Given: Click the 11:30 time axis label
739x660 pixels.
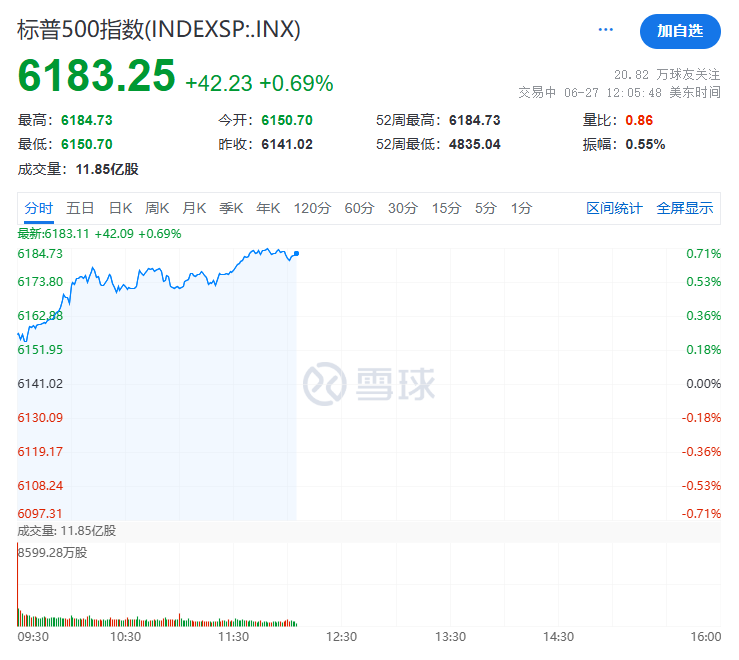Looking at the screenshot, I should point(233,637).
